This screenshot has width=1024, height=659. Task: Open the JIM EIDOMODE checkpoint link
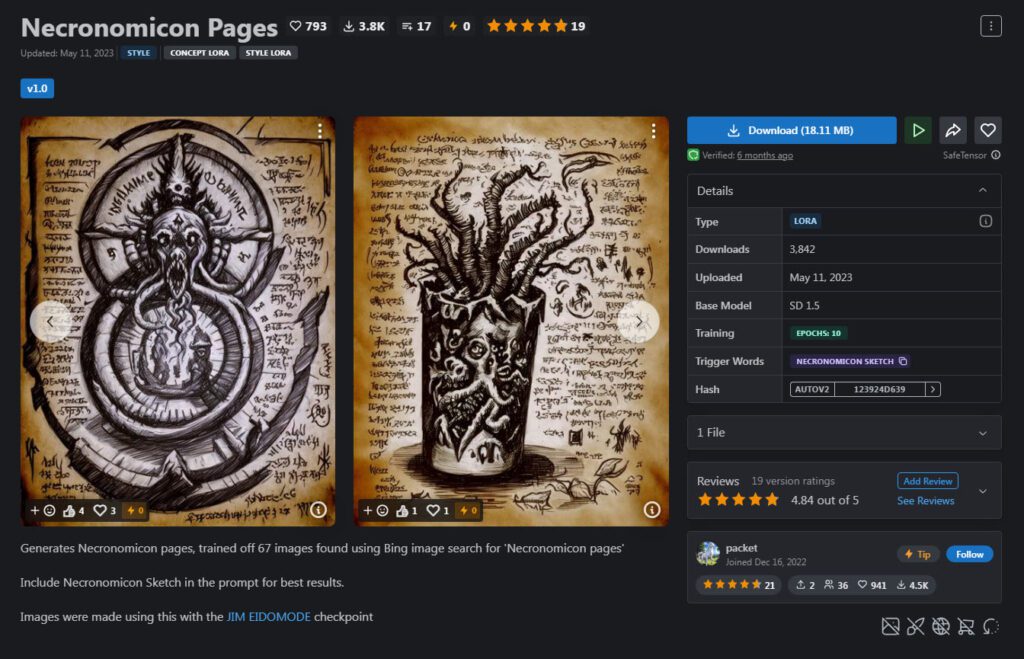click(x=268, y=617)
